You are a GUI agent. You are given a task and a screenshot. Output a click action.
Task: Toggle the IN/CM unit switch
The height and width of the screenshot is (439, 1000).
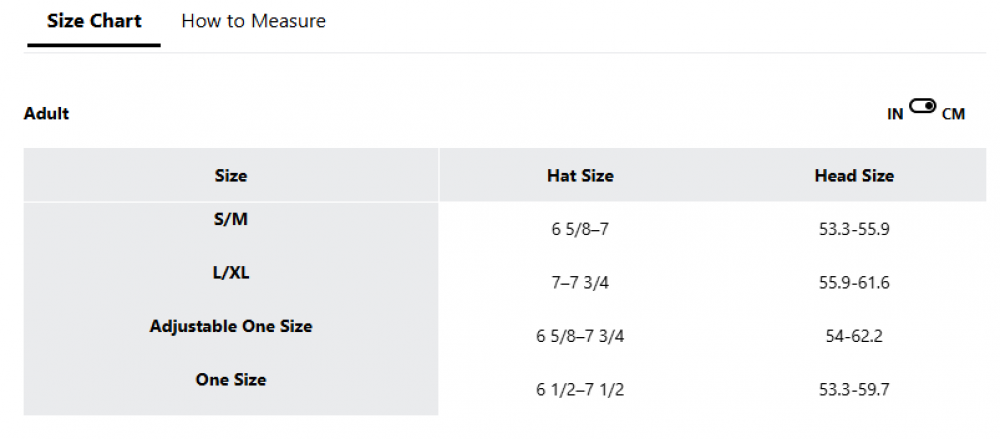pyautogui.click(x=922, y=107)
